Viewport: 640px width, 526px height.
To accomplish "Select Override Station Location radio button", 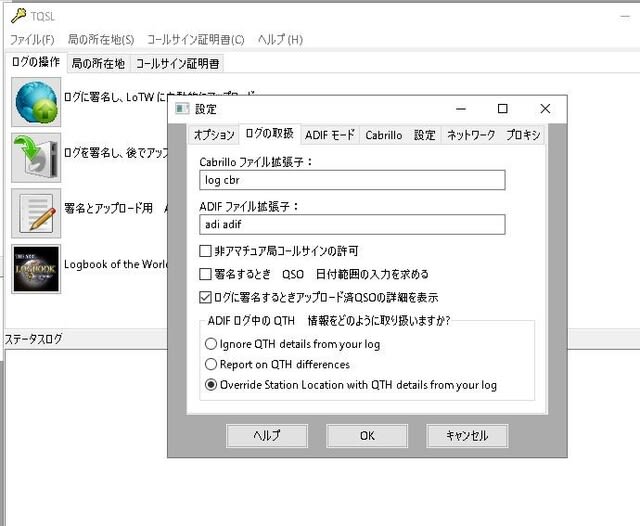I will click(x=211, y=385).
